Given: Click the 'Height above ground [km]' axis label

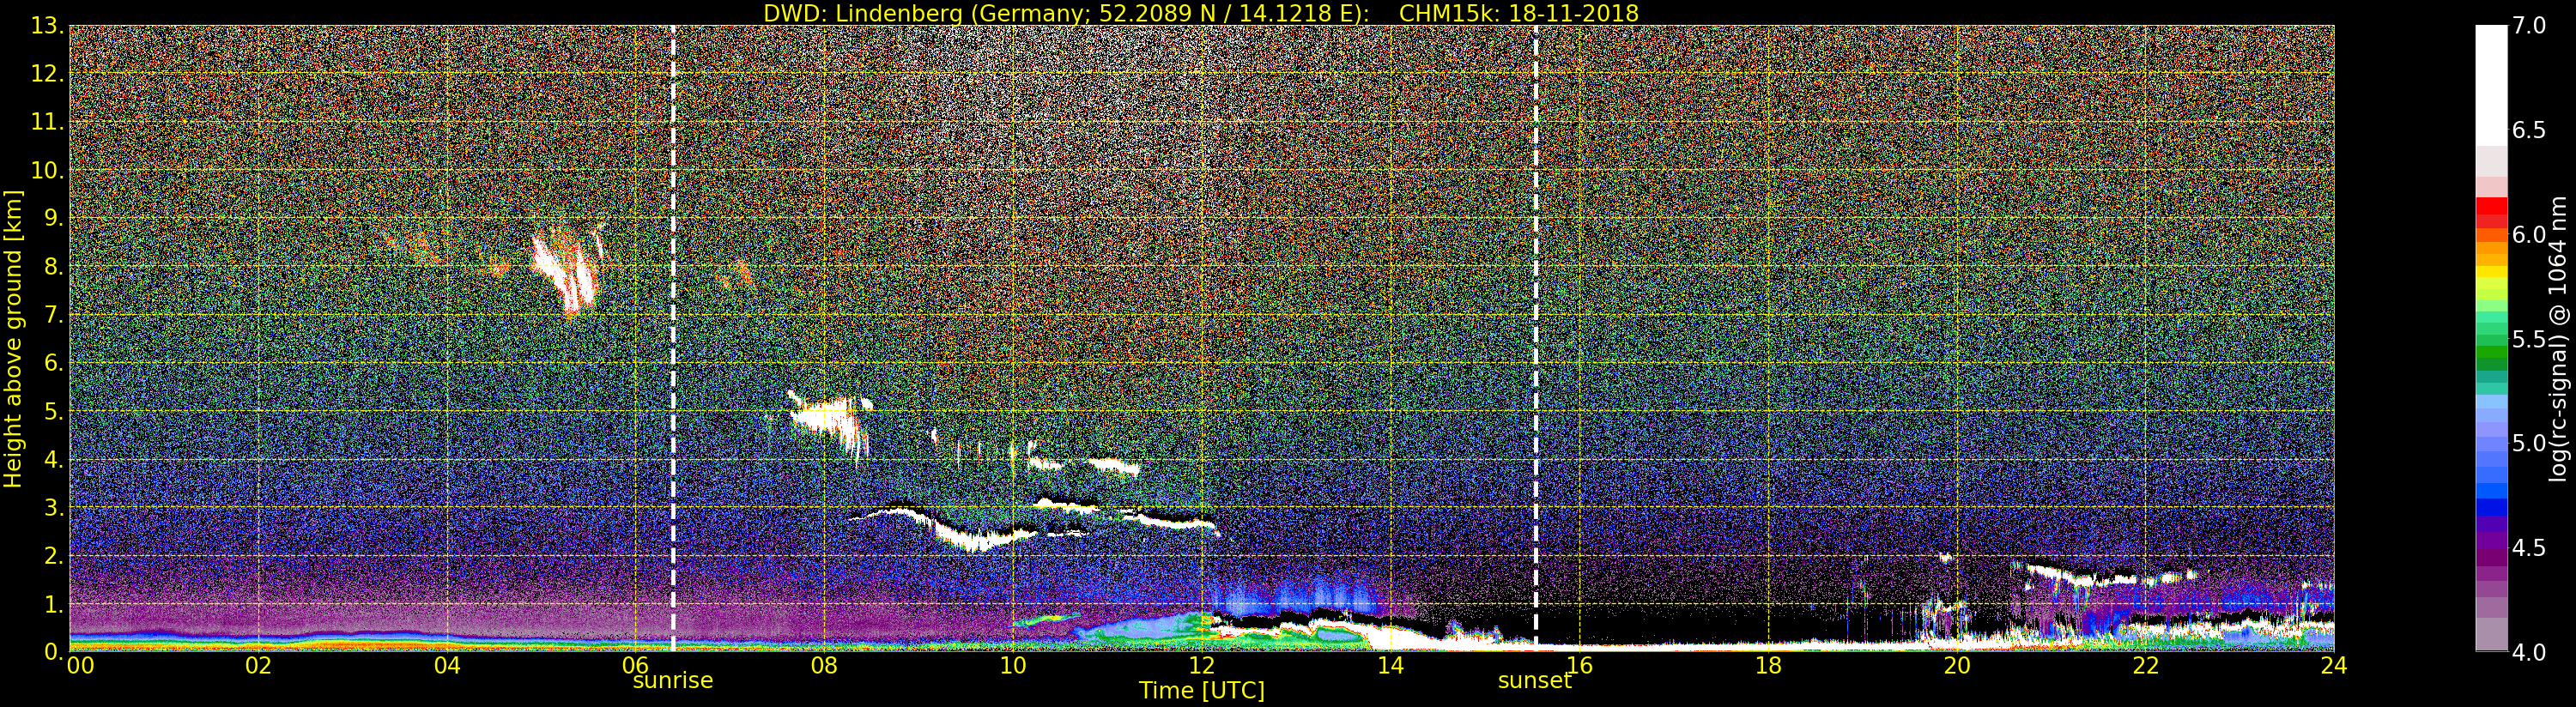Looking at the screenshot, I should [13, 338].
